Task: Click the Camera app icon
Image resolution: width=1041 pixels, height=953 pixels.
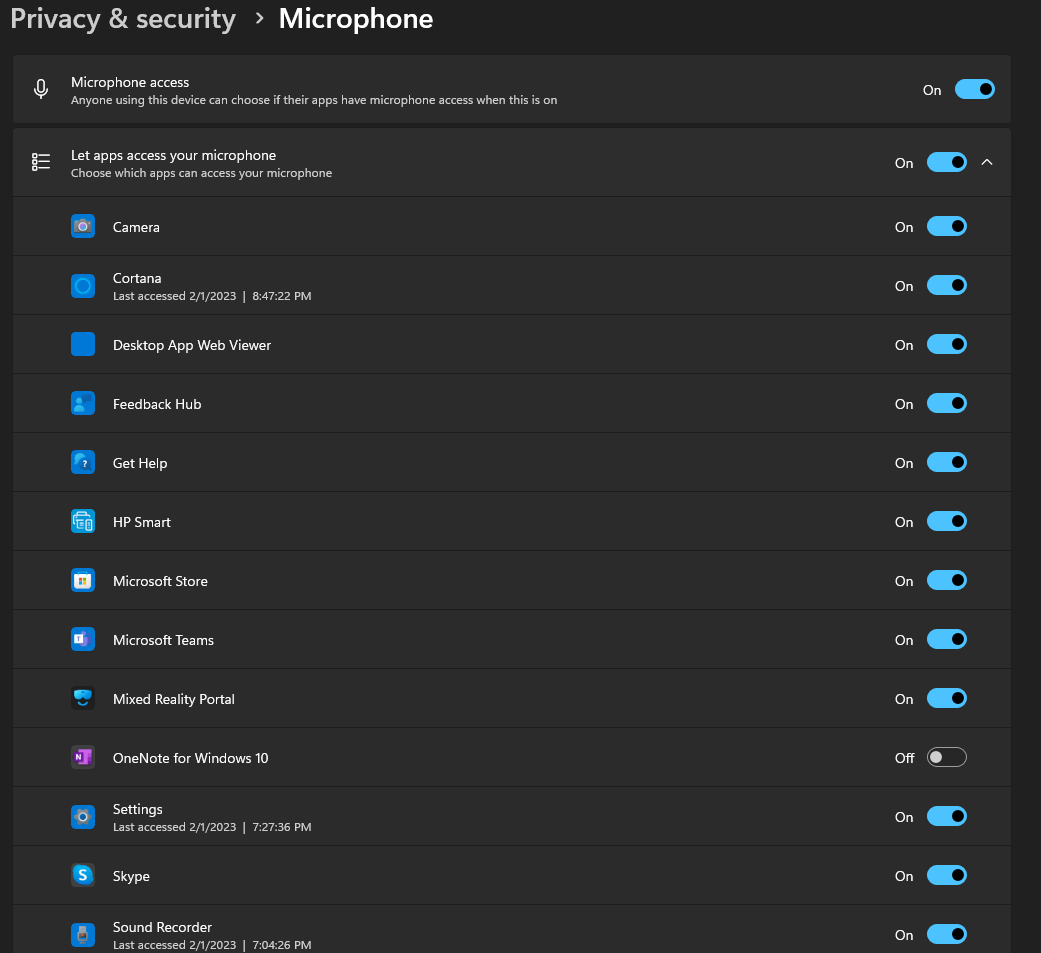Action: click(83, 226)
